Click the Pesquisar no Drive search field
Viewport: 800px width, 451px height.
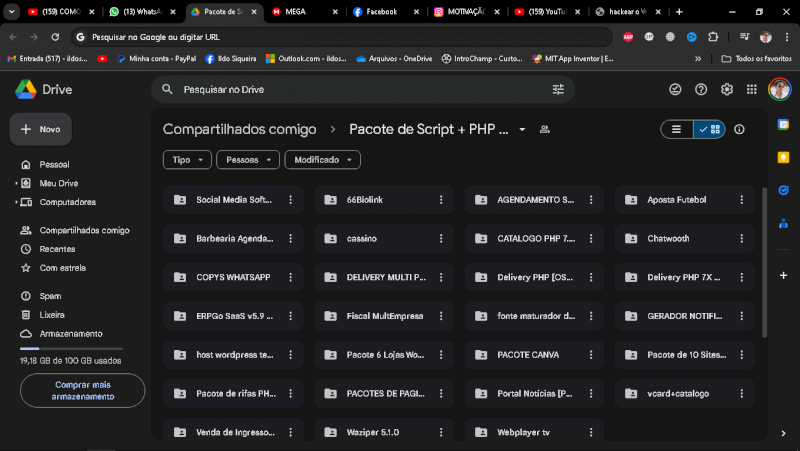coord(350,90)
